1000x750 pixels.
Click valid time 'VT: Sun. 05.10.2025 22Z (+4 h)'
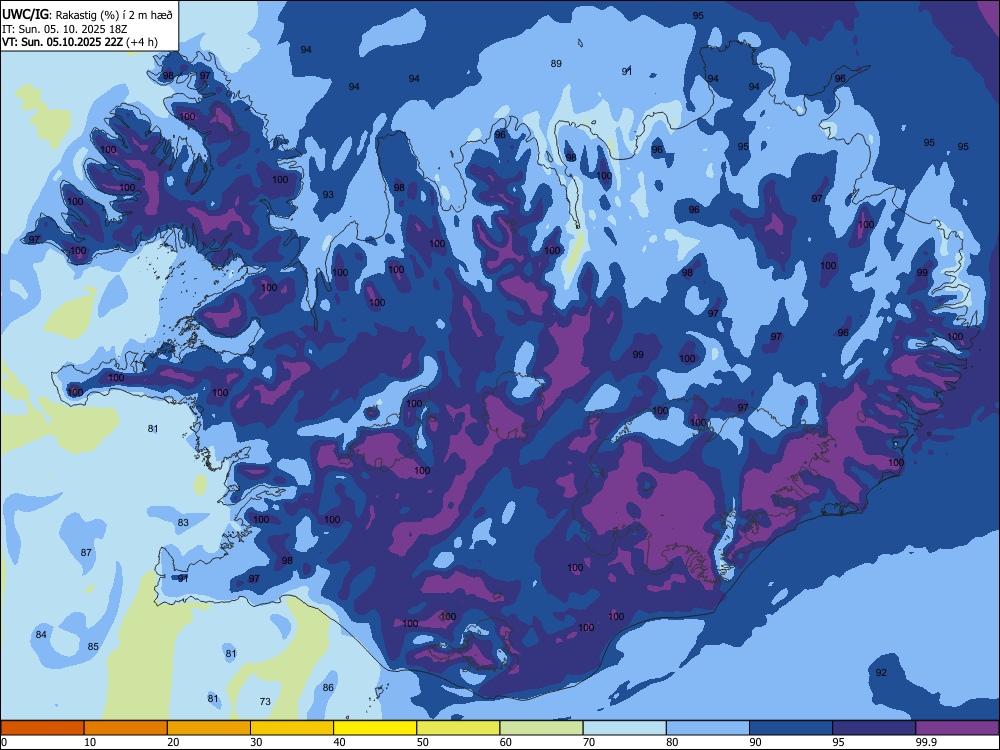coord(80,42)
